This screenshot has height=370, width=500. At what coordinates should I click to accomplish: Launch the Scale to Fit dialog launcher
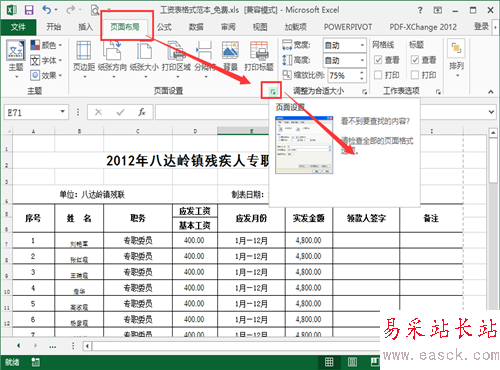point(364,92)
